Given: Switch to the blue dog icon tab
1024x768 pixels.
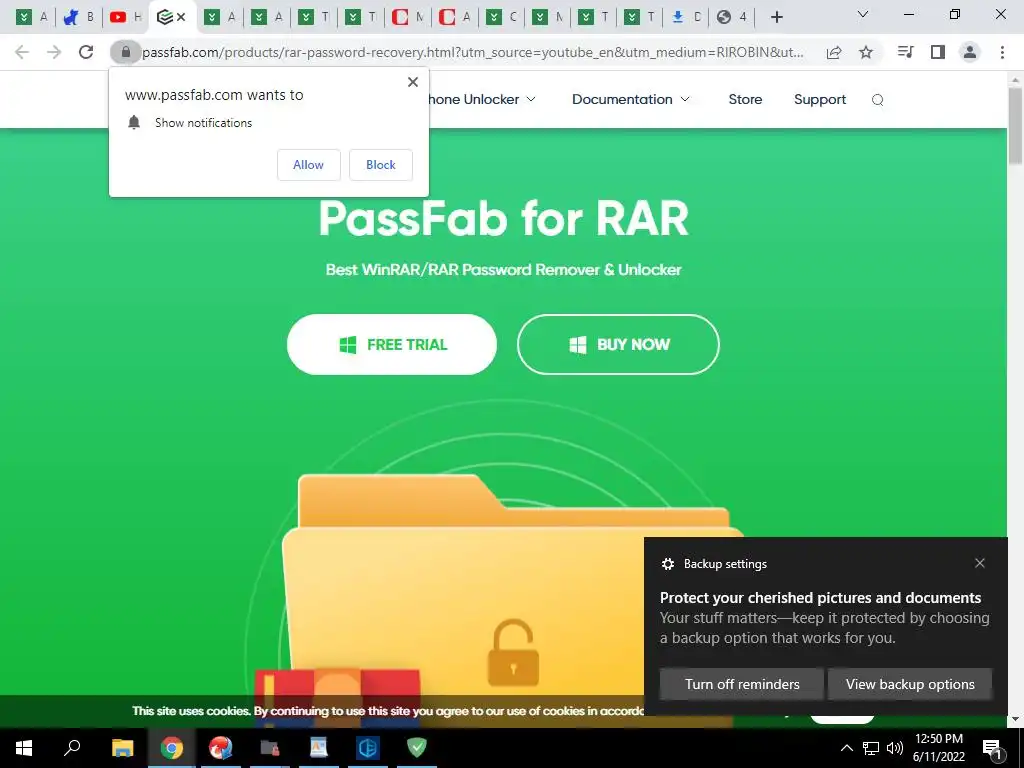Looking at the screenshot, I should 79,17.
